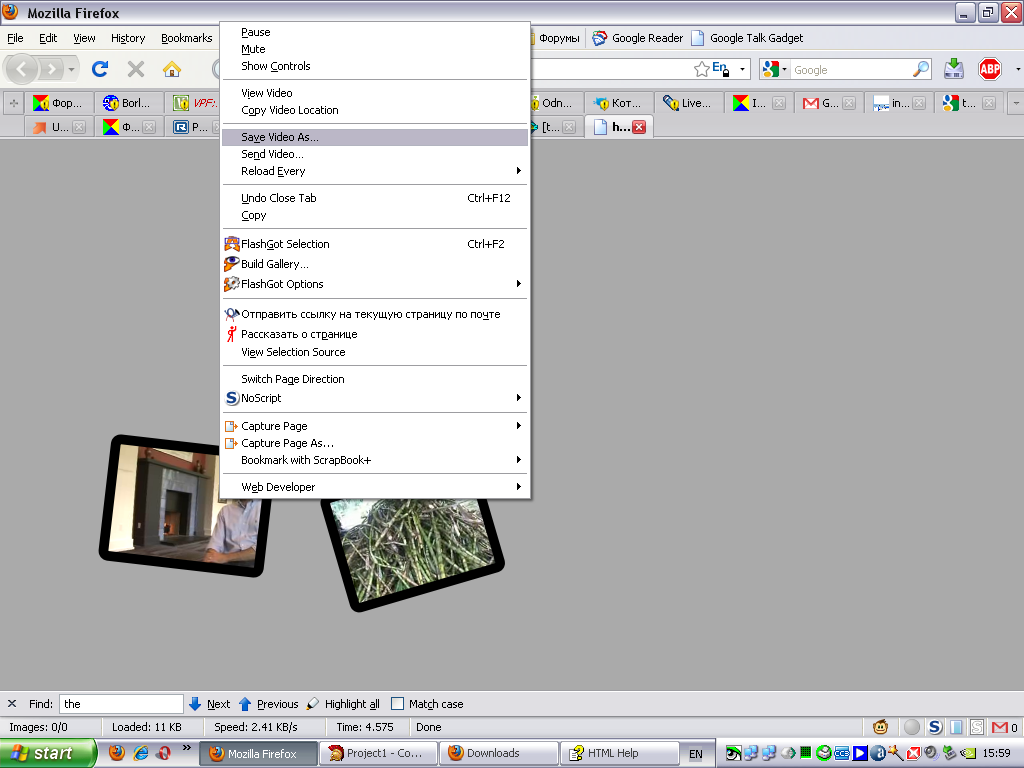Reload the page with the refresh icon

click(x=100, y=69)
